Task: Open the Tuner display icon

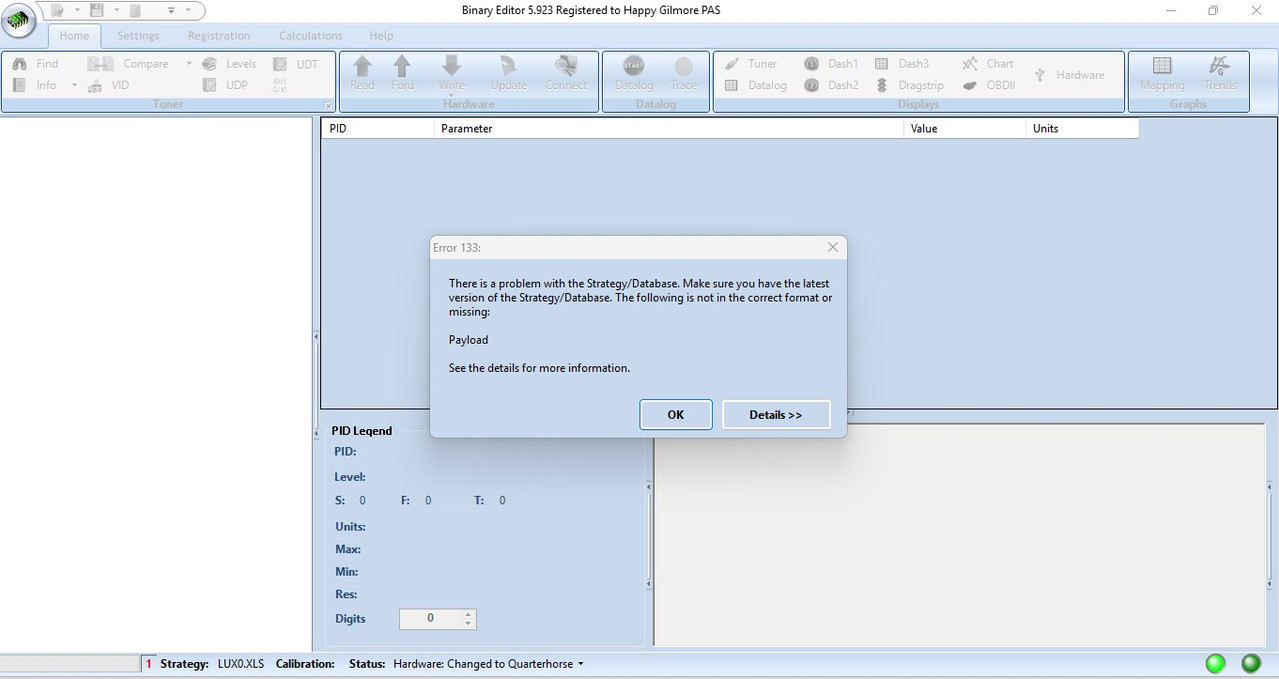Action: [x=731, y=64]
